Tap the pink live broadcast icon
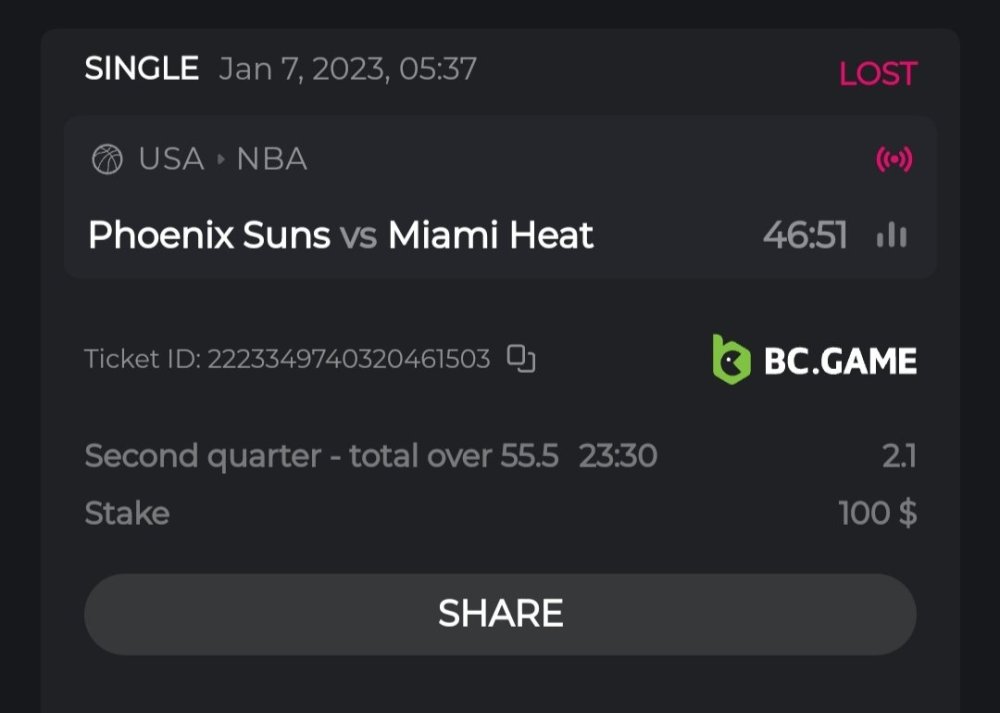This screenshot has height=713, width=1000. coord(894,160)
